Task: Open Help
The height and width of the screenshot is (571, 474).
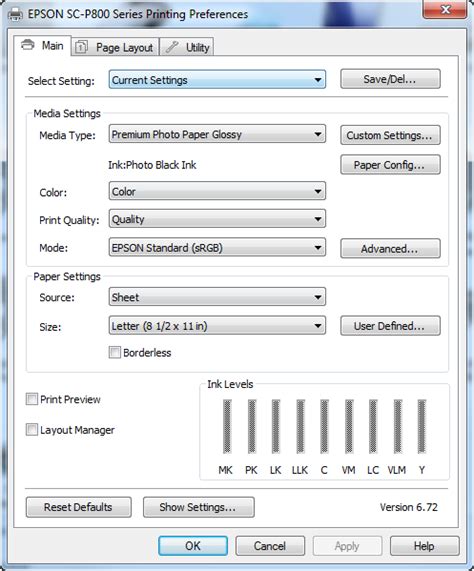Action: click(x=424, y=546)
